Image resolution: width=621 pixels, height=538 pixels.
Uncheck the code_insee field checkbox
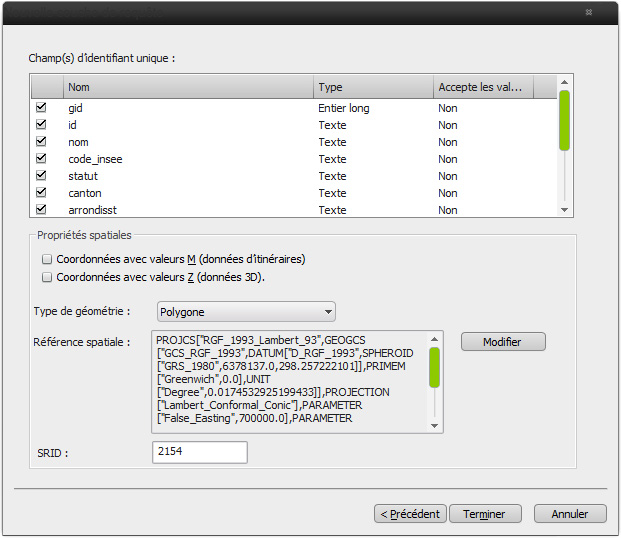(41, 159)
